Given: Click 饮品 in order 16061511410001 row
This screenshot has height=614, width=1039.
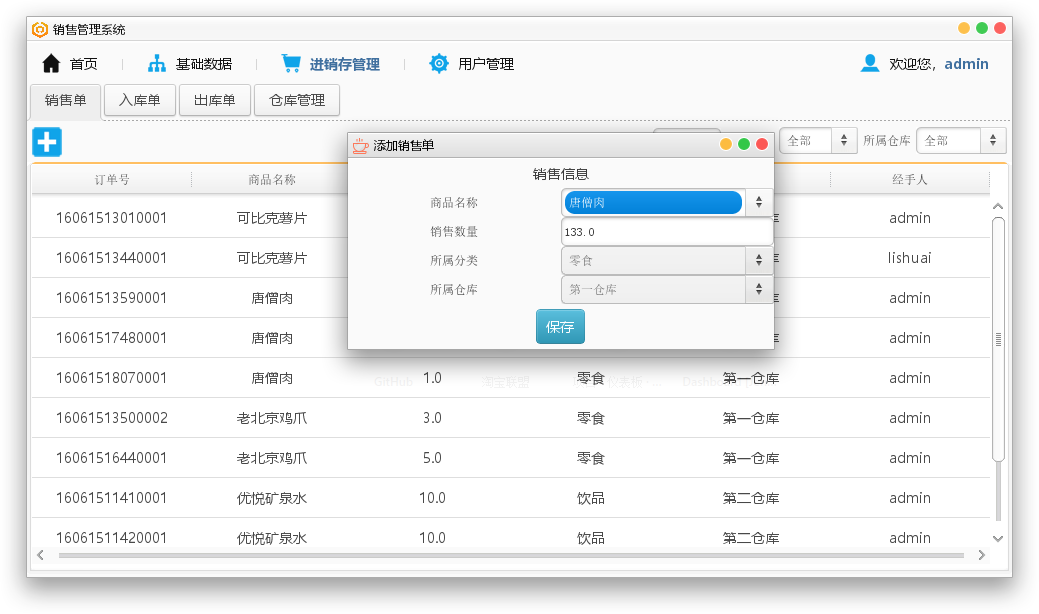Looking at the screenshot, I should (590, 498).
